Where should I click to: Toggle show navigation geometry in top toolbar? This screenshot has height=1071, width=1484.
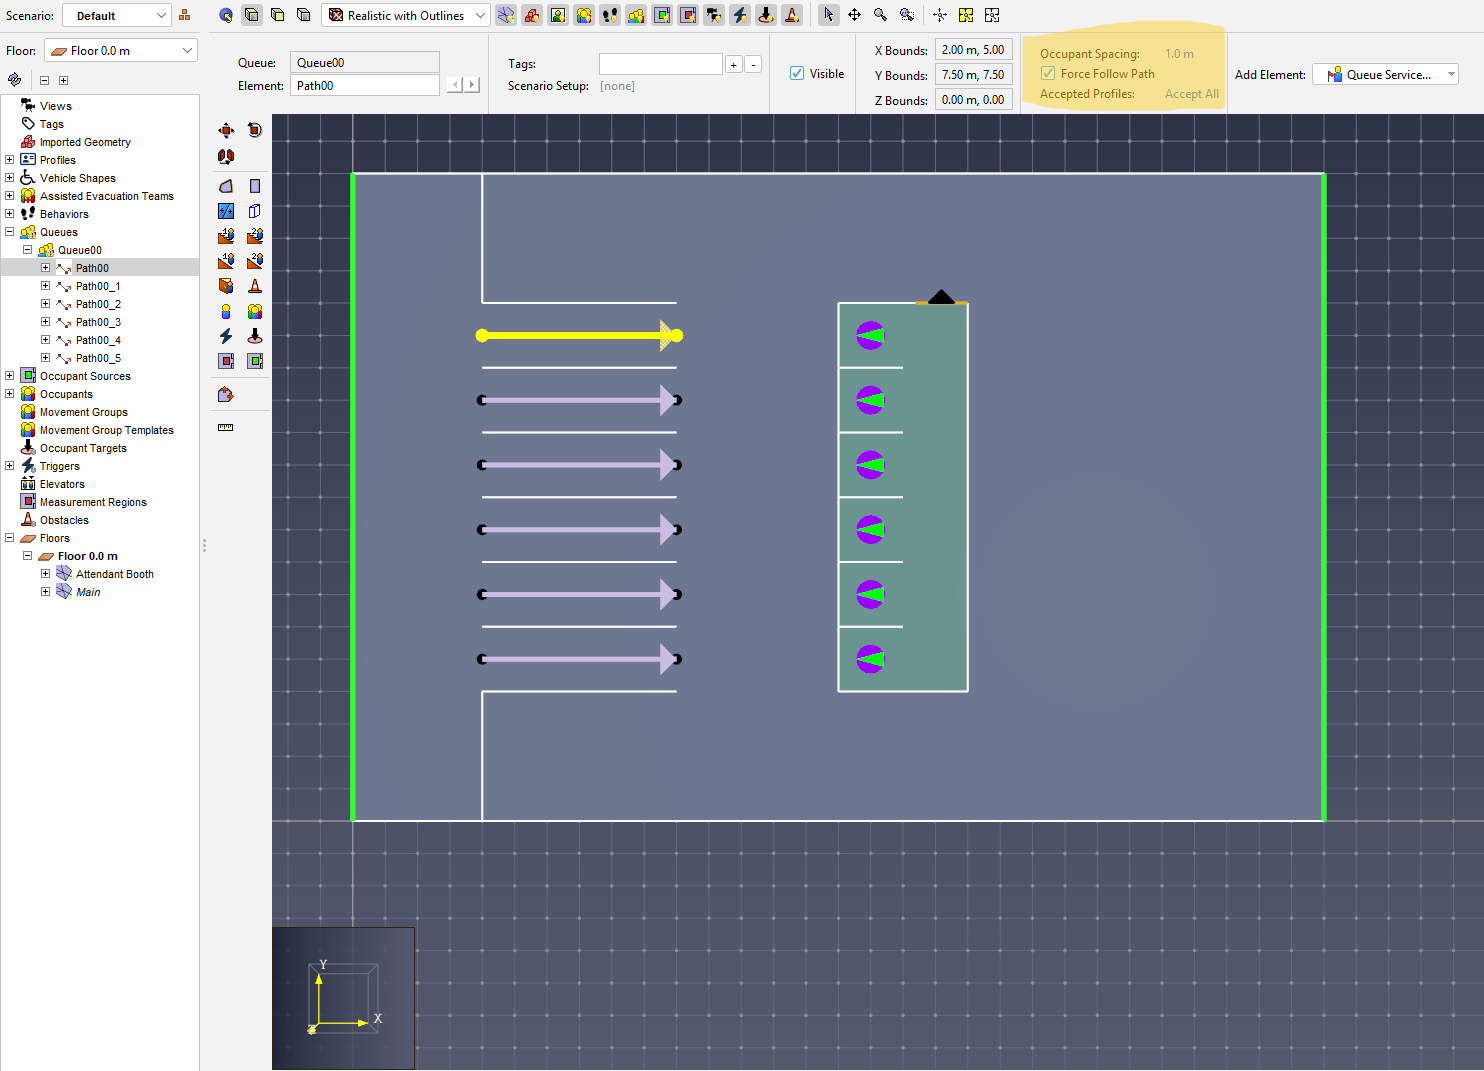[x=506, y=15]
